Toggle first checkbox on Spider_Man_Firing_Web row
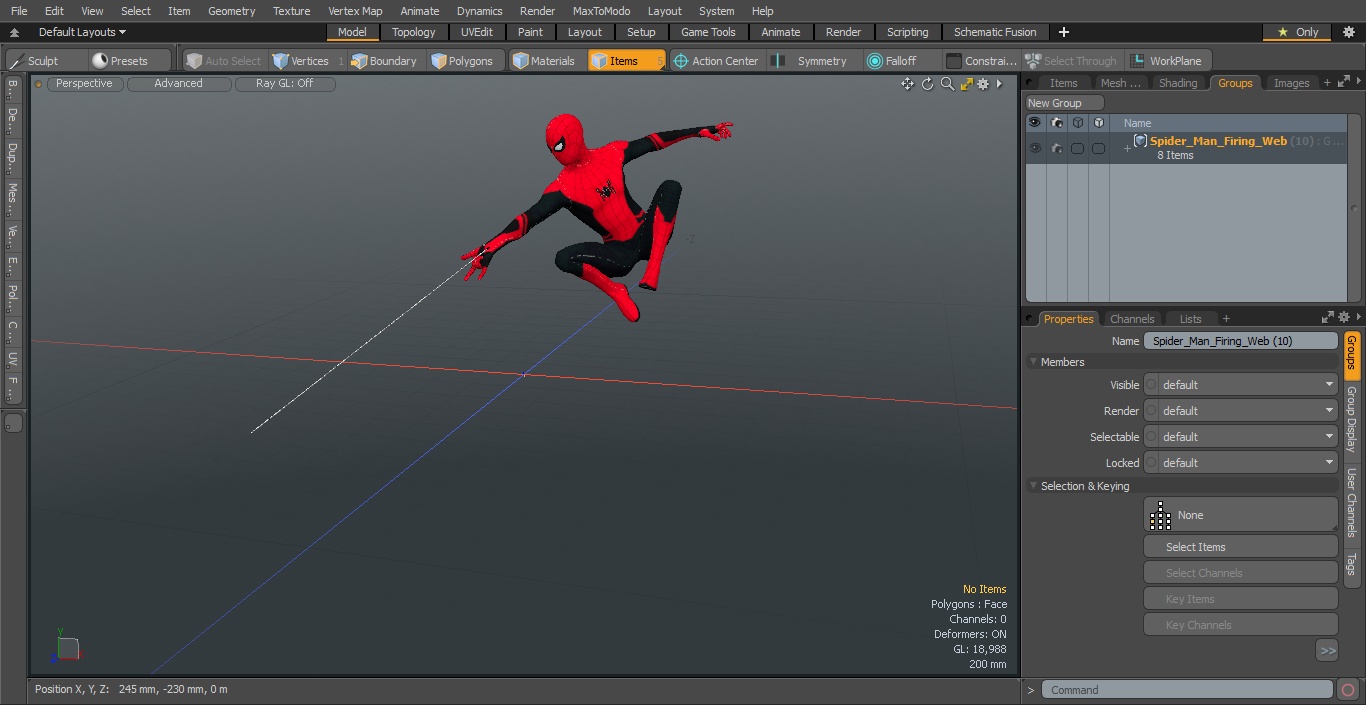Viewport: 1366px width, 705px height. pos(1077,148)
